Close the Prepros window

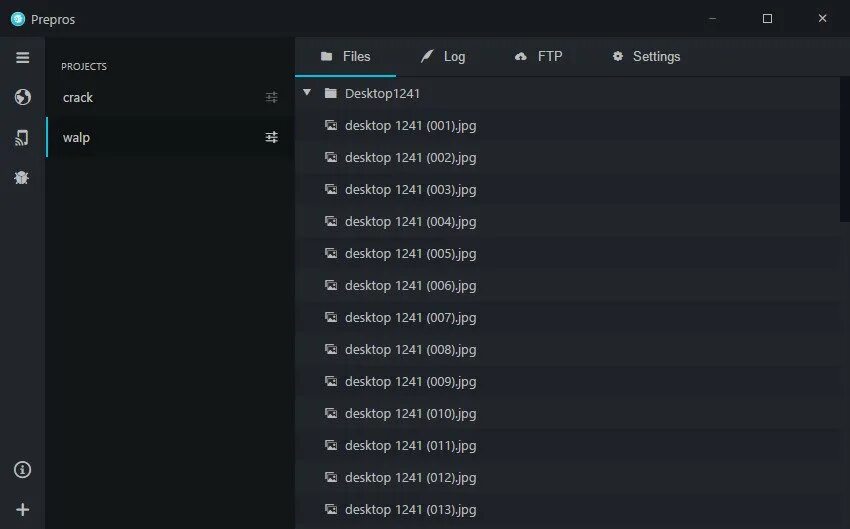point(822,18)
